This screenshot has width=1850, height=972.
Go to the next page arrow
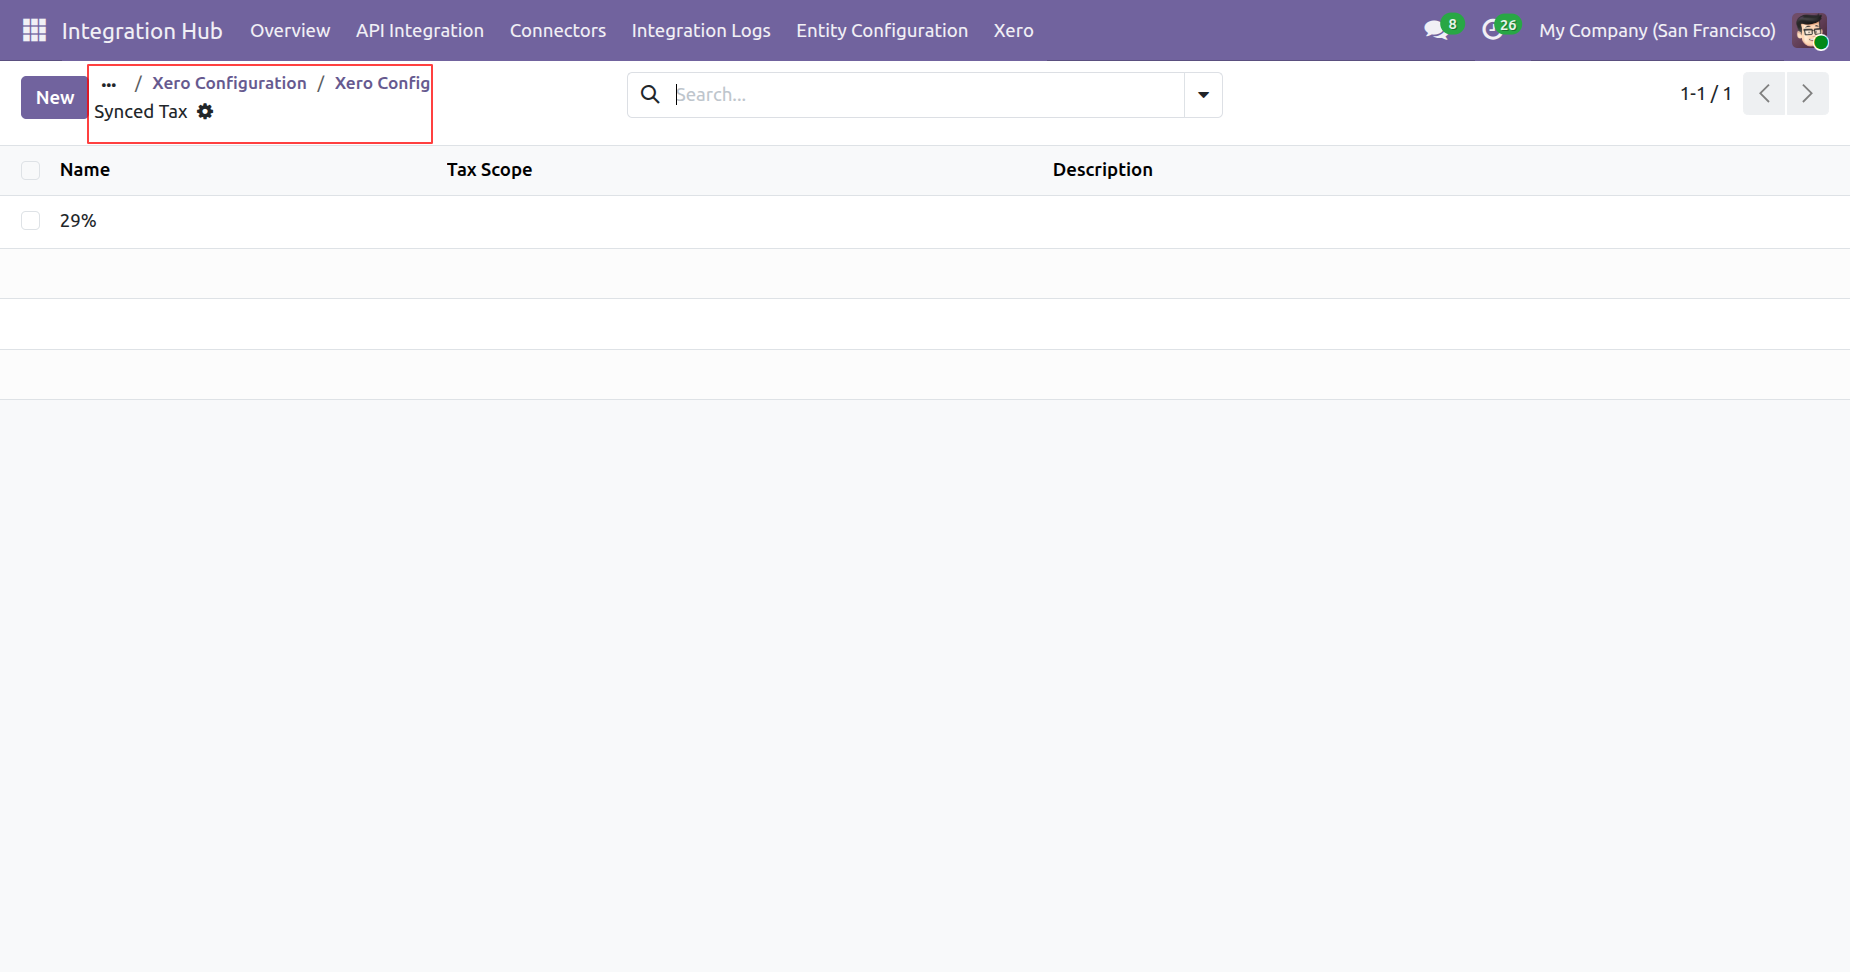tap(1807, 93)
